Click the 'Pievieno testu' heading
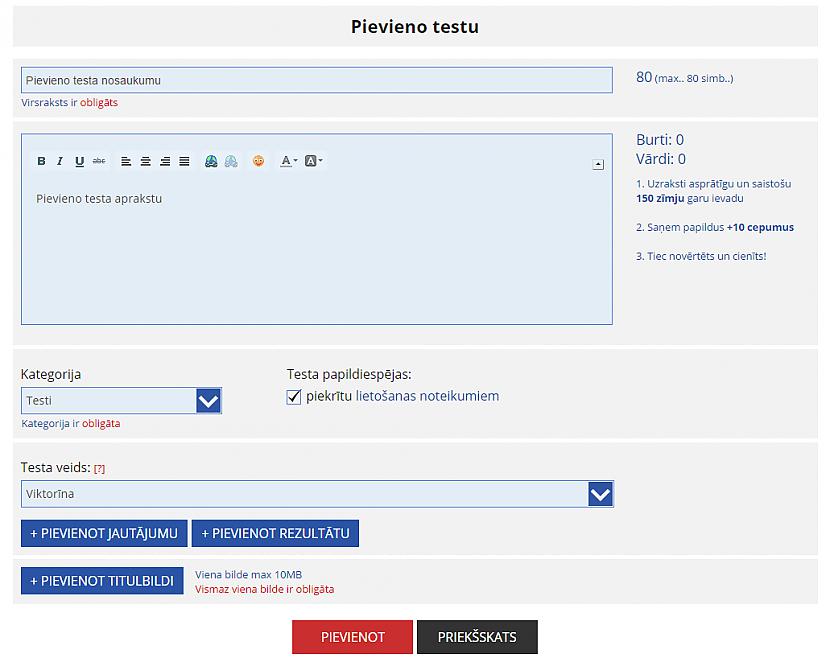830x662 pixels. click(x=415, y=26)
